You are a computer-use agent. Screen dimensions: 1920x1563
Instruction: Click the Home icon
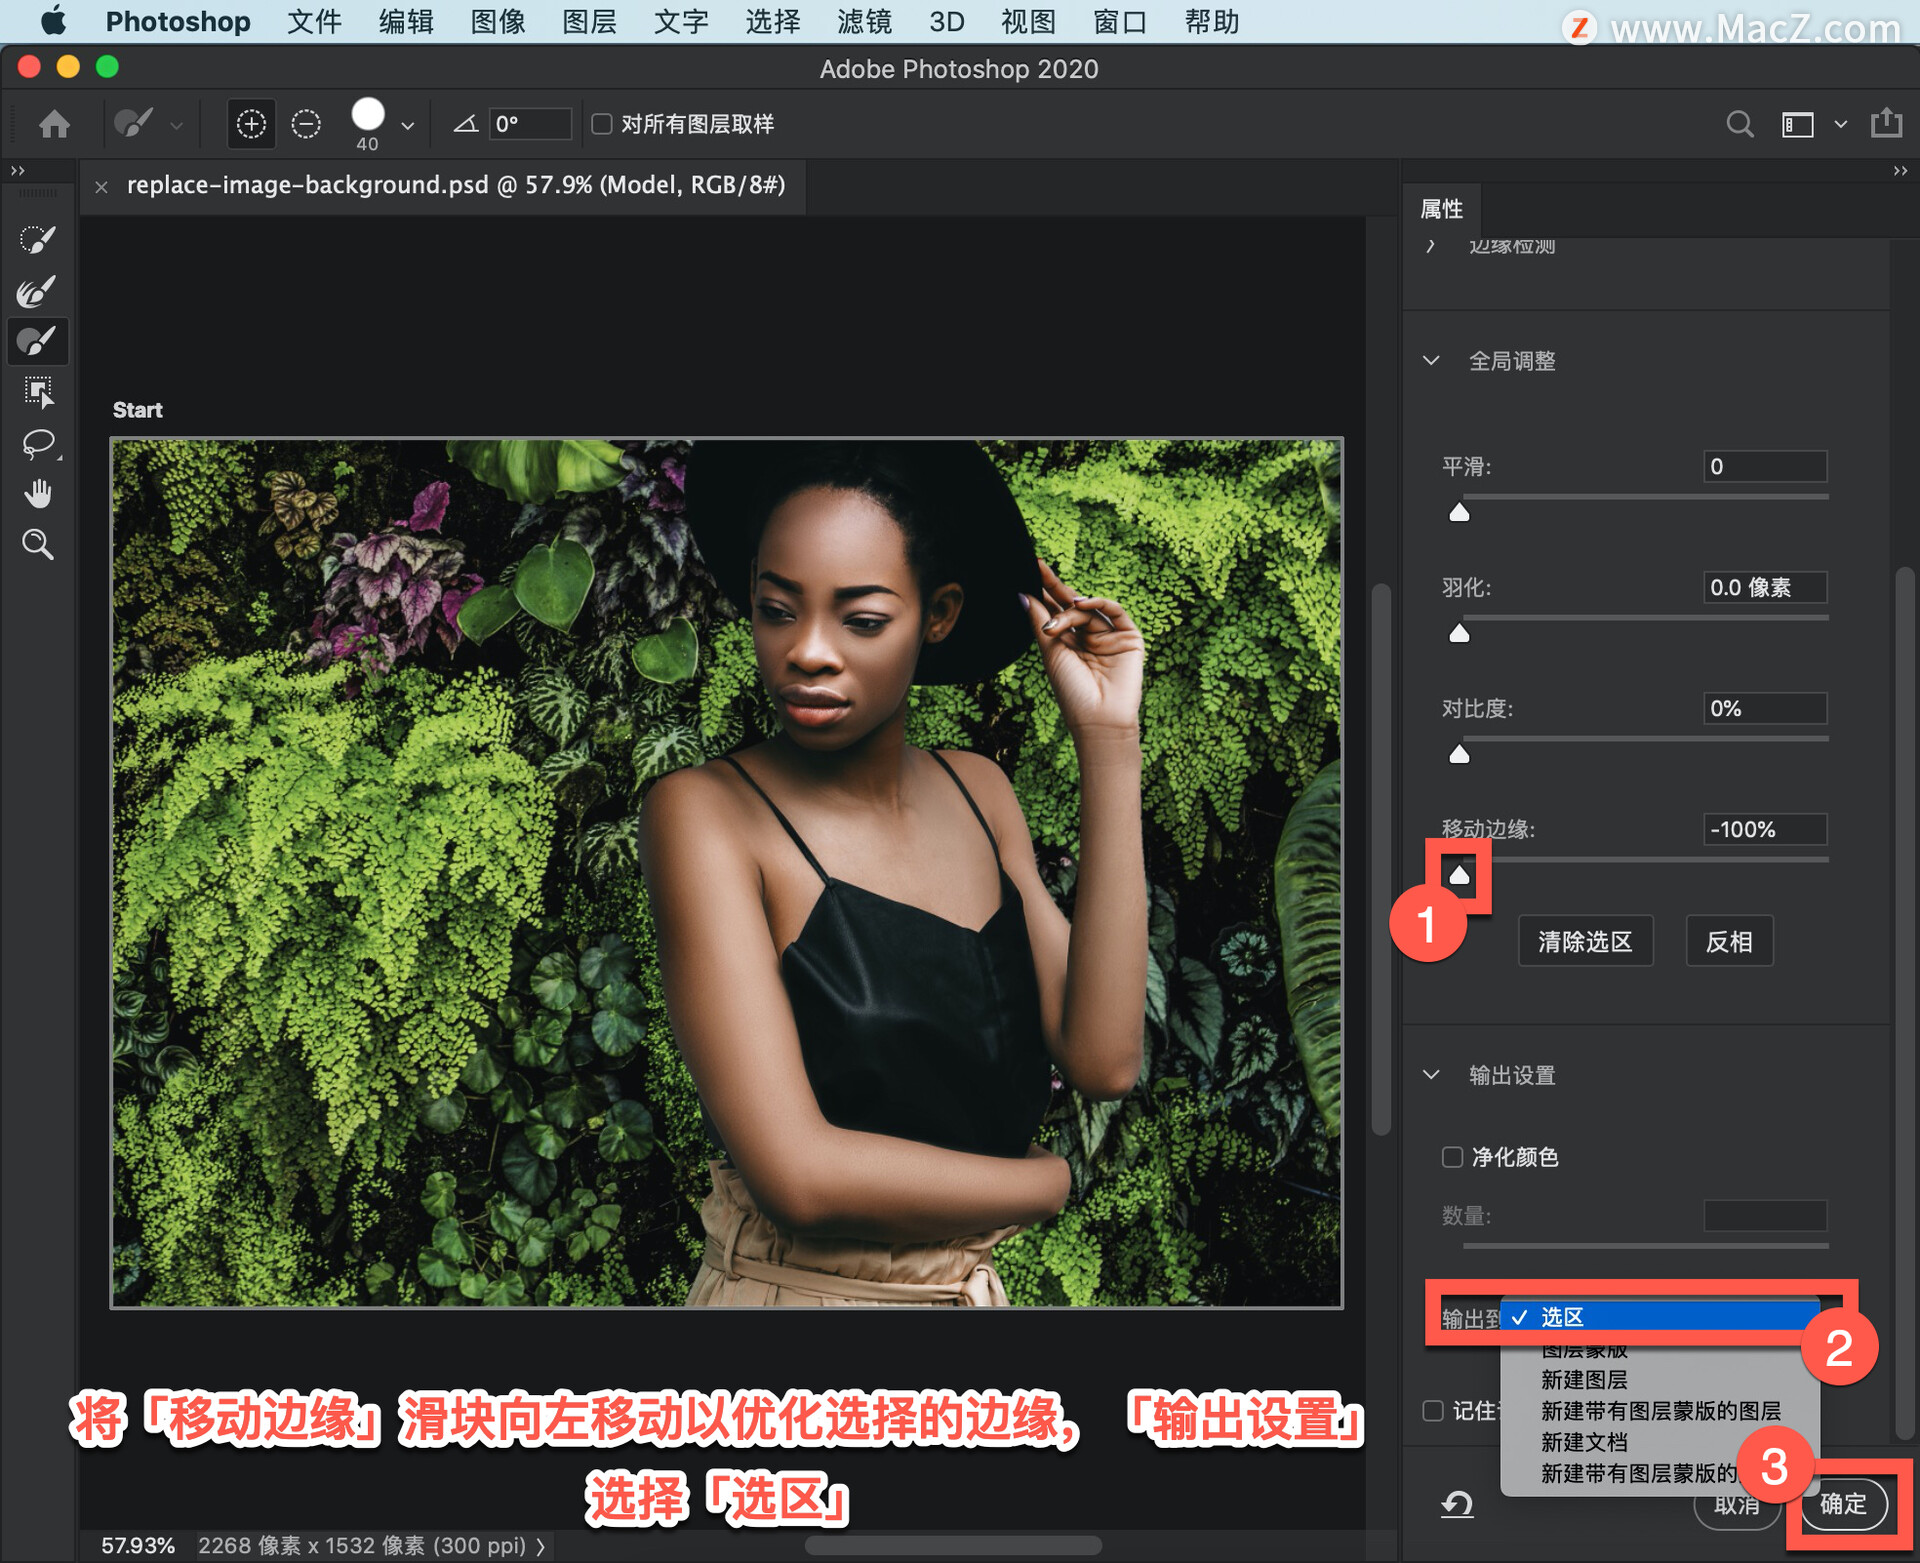coord(54,124)
